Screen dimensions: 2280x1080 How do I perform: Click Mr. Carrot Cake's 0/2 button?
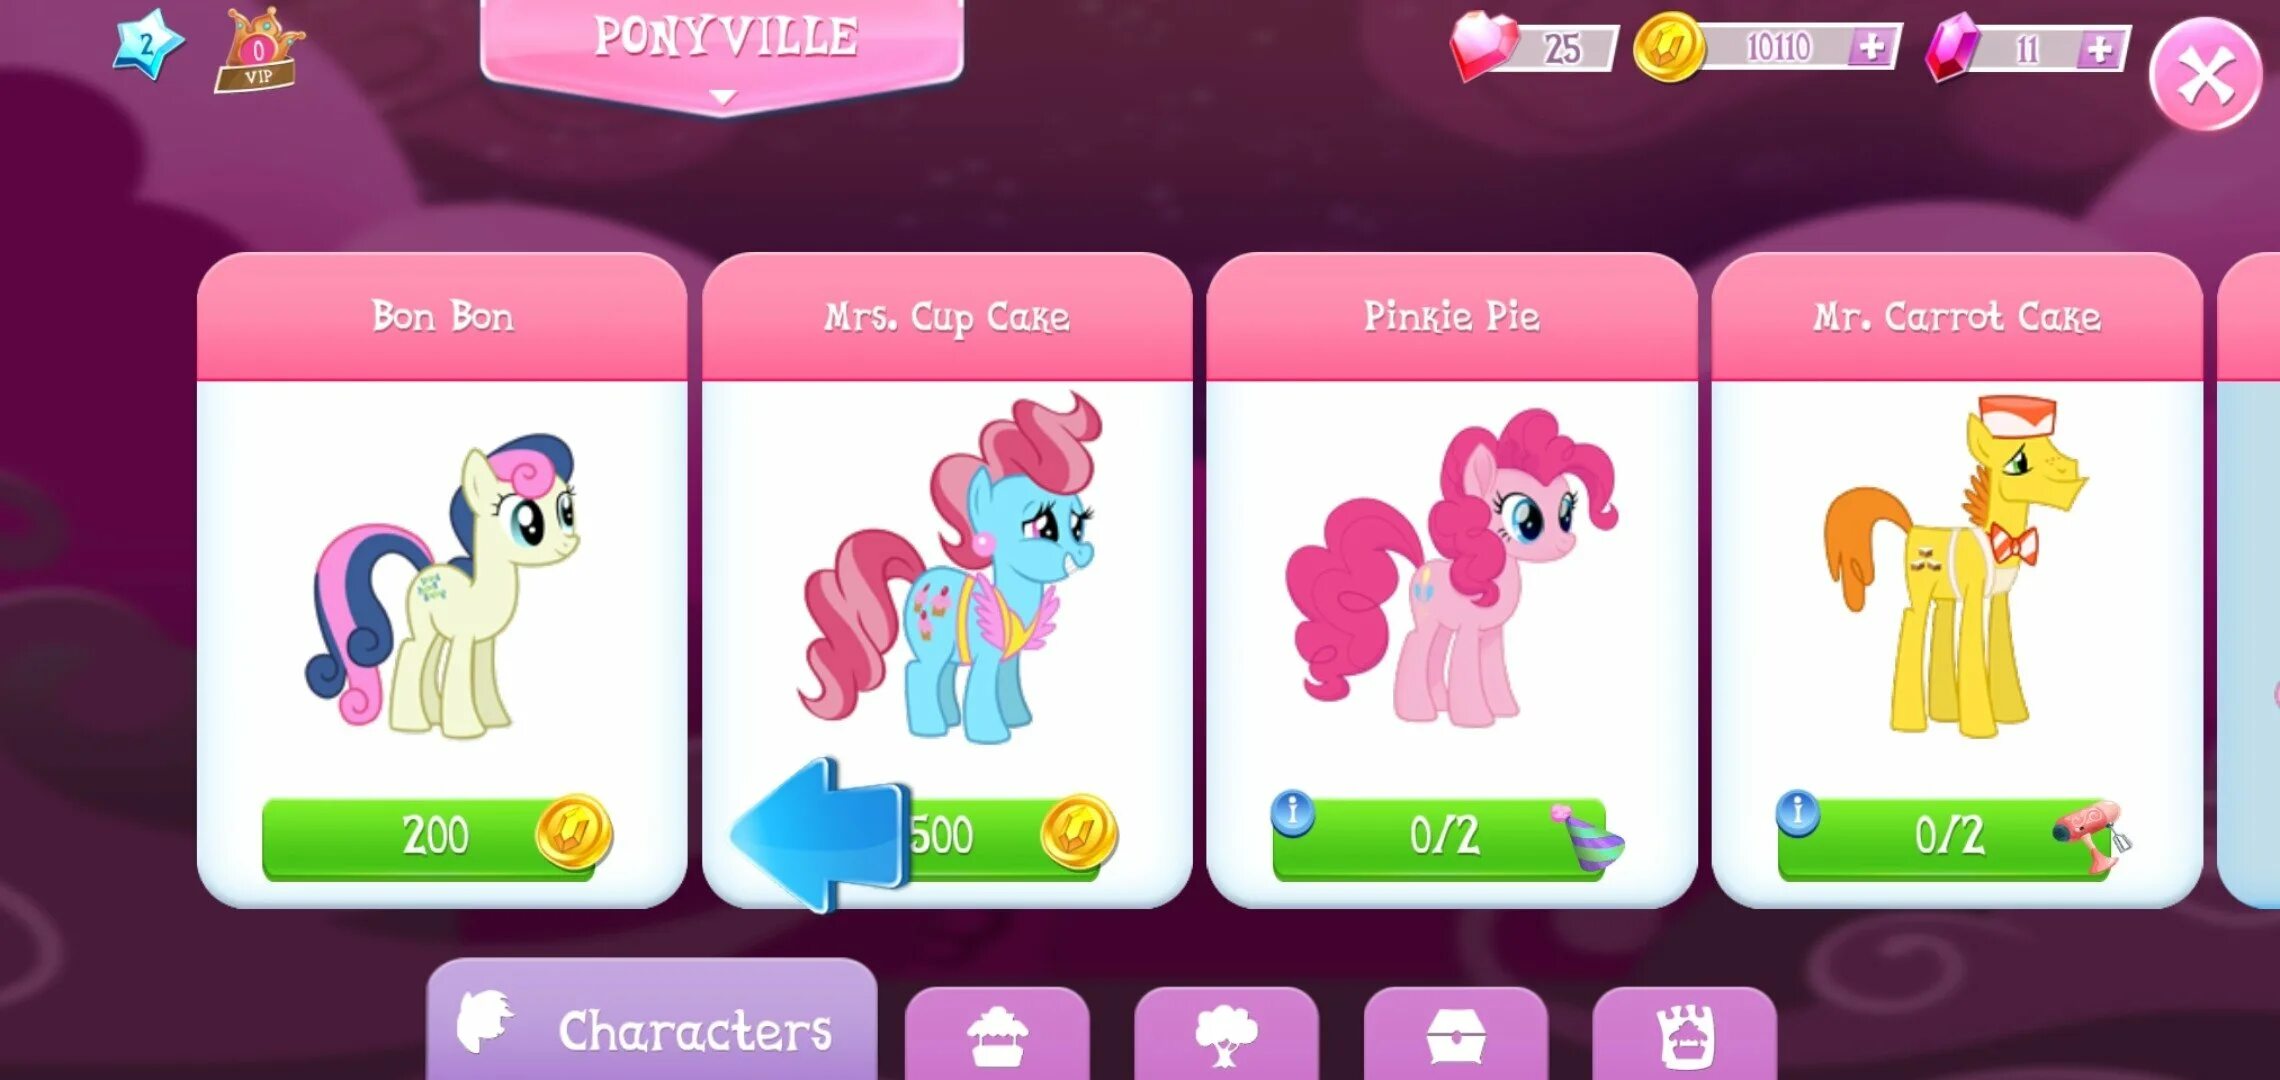1951,836
